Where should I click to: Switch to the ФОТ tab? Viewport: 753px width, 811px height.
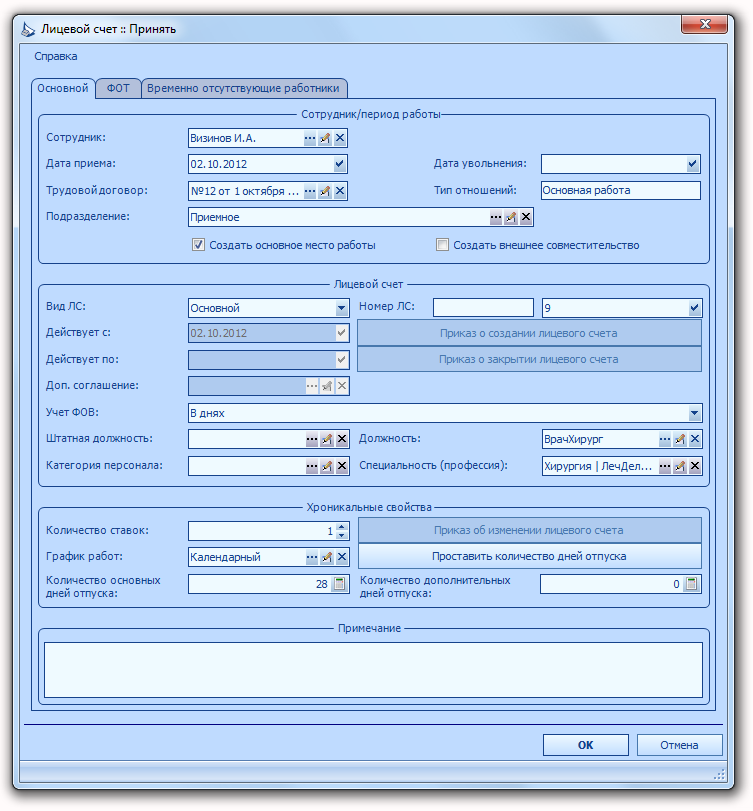[118, 88]
